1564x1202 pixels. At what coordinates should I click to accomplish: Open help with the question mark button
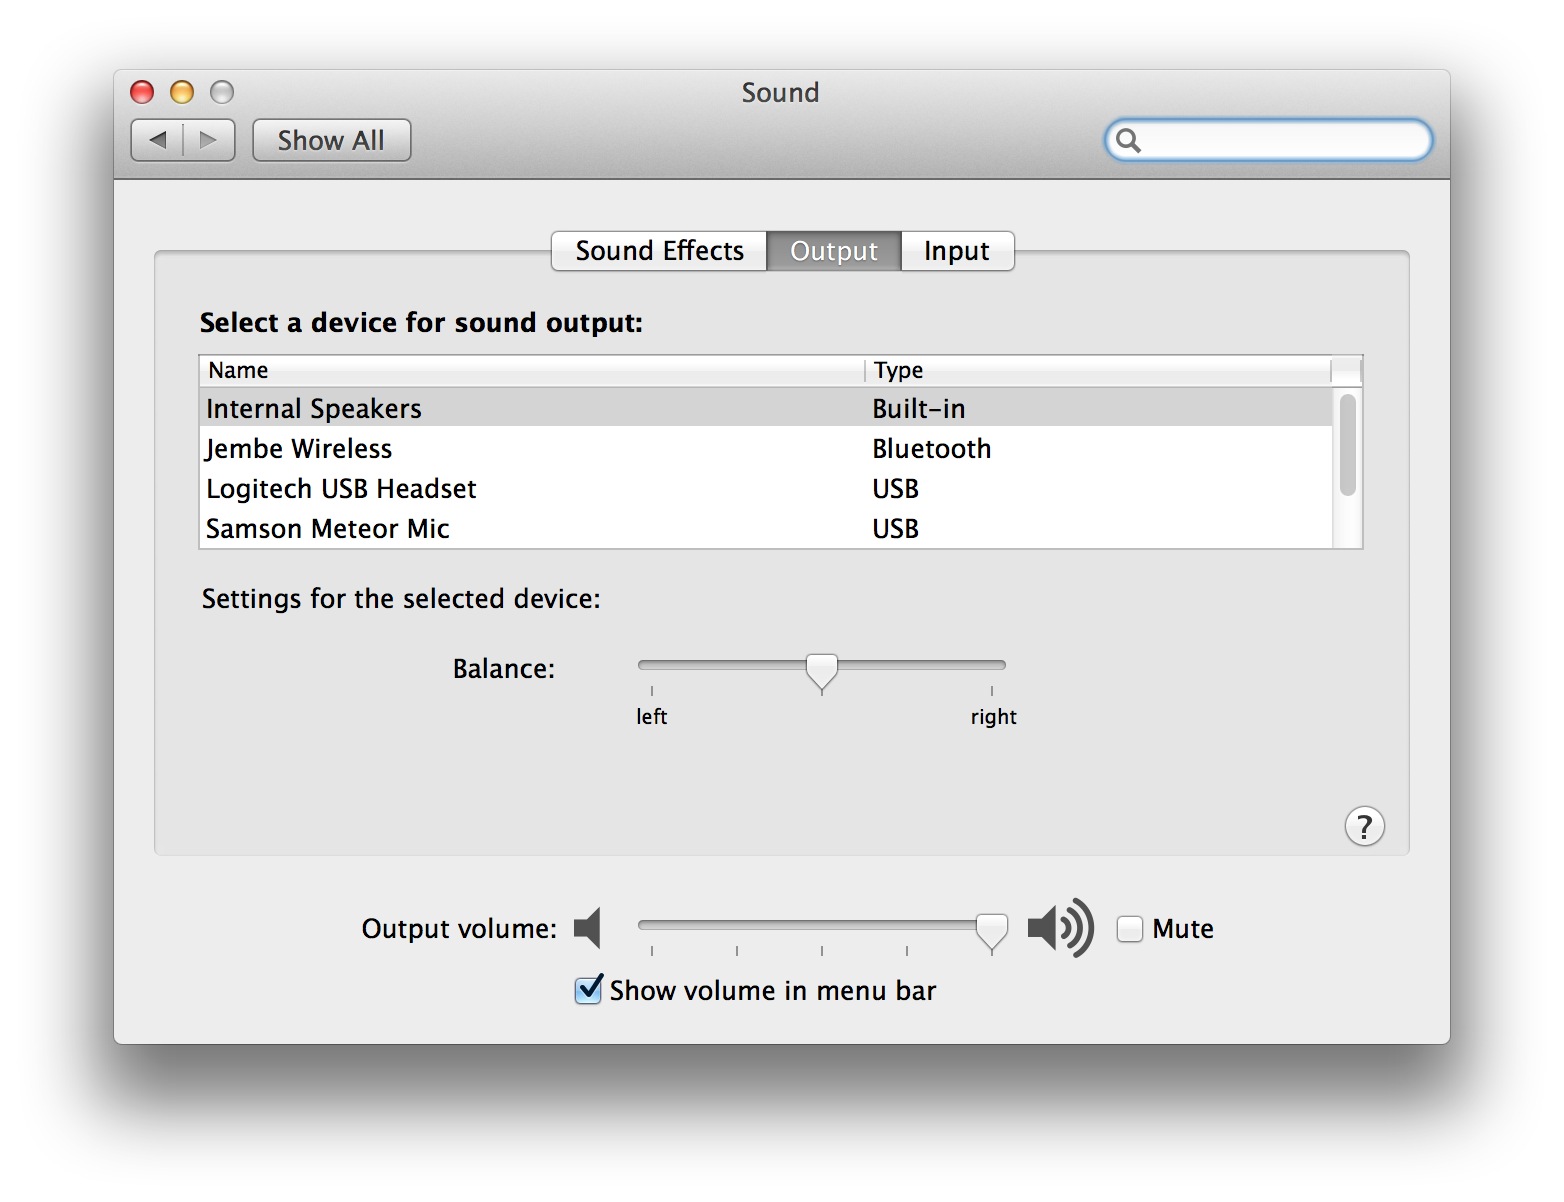[1364, 827]
